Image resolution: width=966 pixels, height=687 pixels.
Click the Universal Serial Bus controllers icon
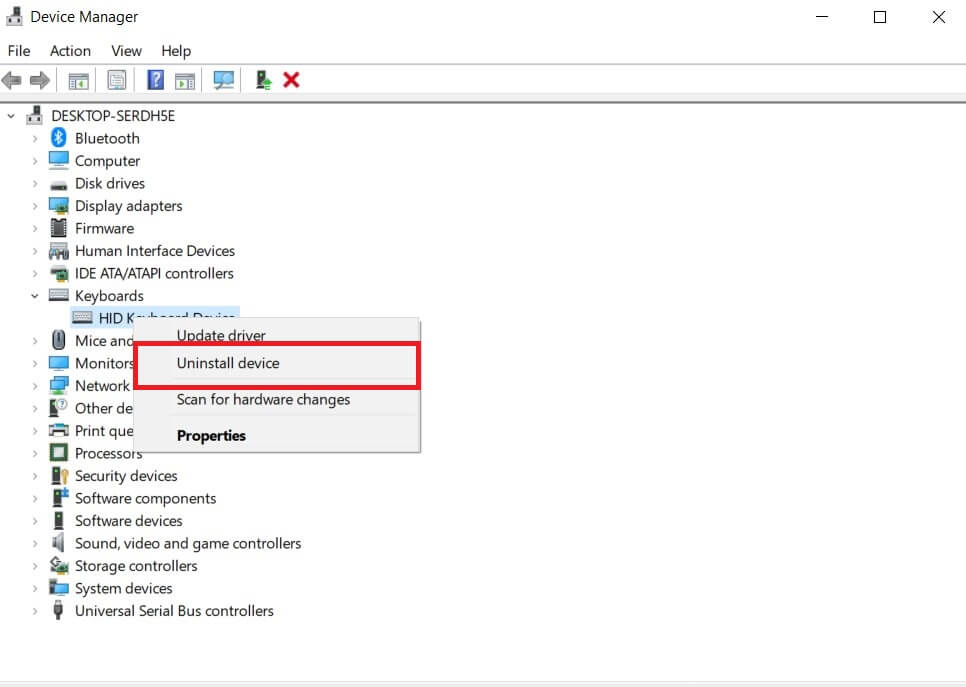tap(58, 611)
